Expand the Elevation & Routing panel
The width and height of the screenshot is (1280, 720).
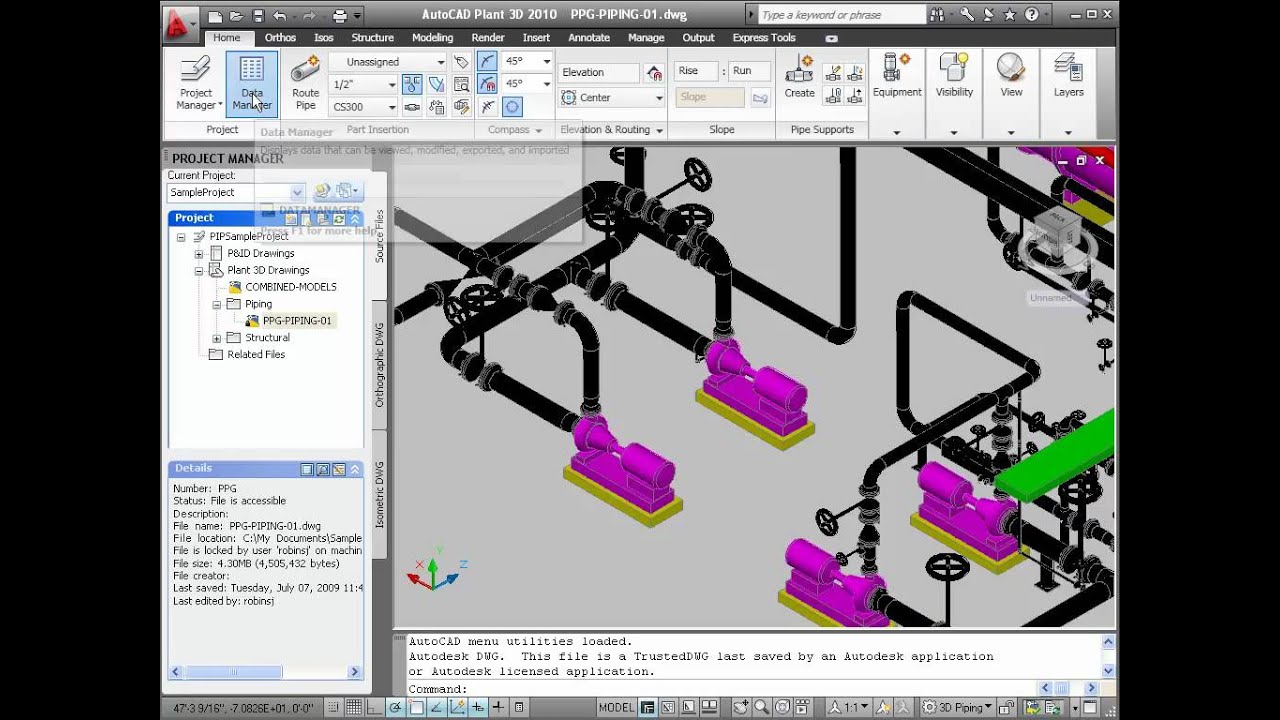(612, 130)
